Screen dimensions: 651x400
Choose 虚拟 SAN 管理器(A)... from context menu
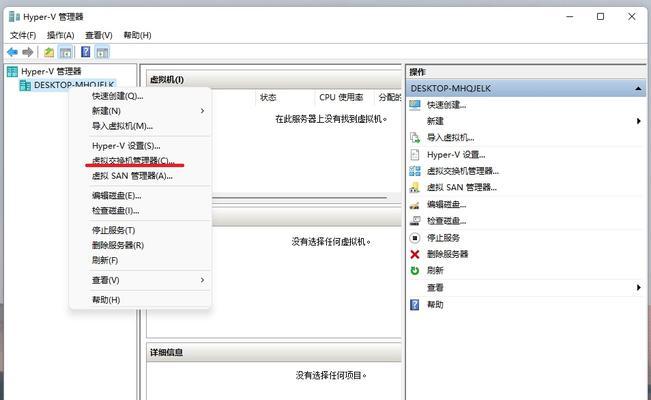[x=141, y=176]
